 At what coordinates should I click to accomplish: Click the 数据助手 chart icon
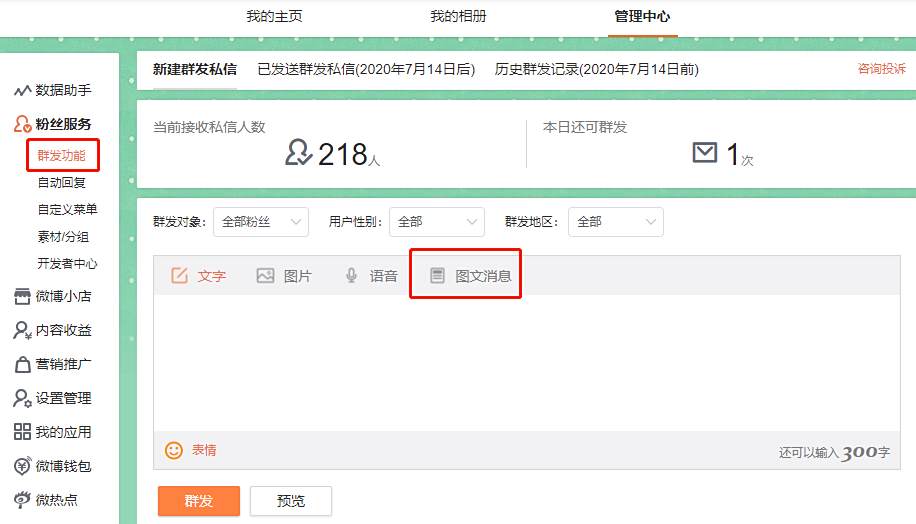22,91
